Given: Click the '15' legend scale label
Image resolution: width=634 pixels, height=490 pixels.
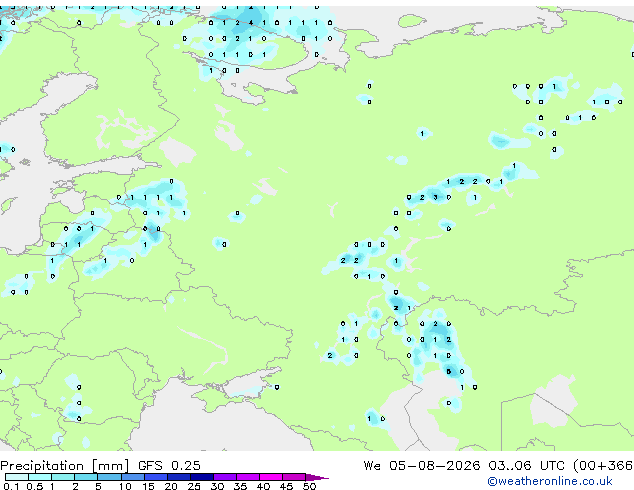Looking at the screenshot, I should pyautogui.click(x=148, y=486).
